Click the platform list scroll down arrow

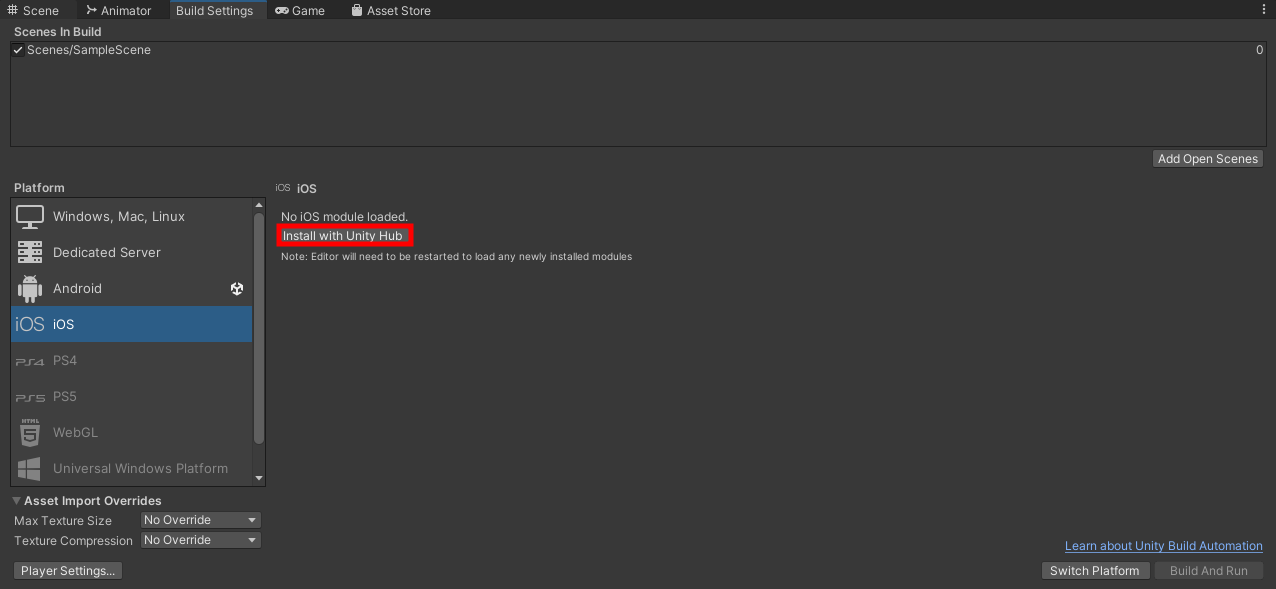pos(259,478)
